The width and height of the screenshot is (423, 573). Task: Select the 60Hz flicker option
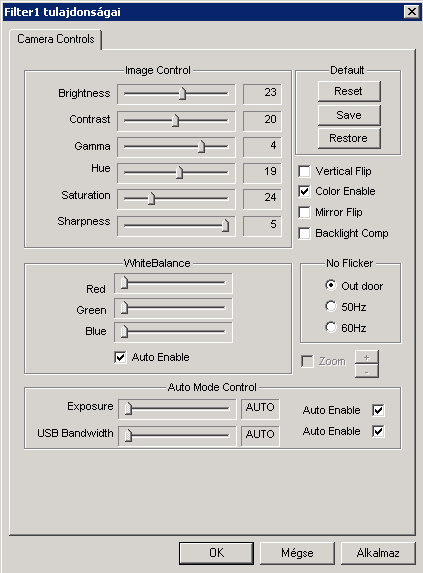click(x=331, y=327)
